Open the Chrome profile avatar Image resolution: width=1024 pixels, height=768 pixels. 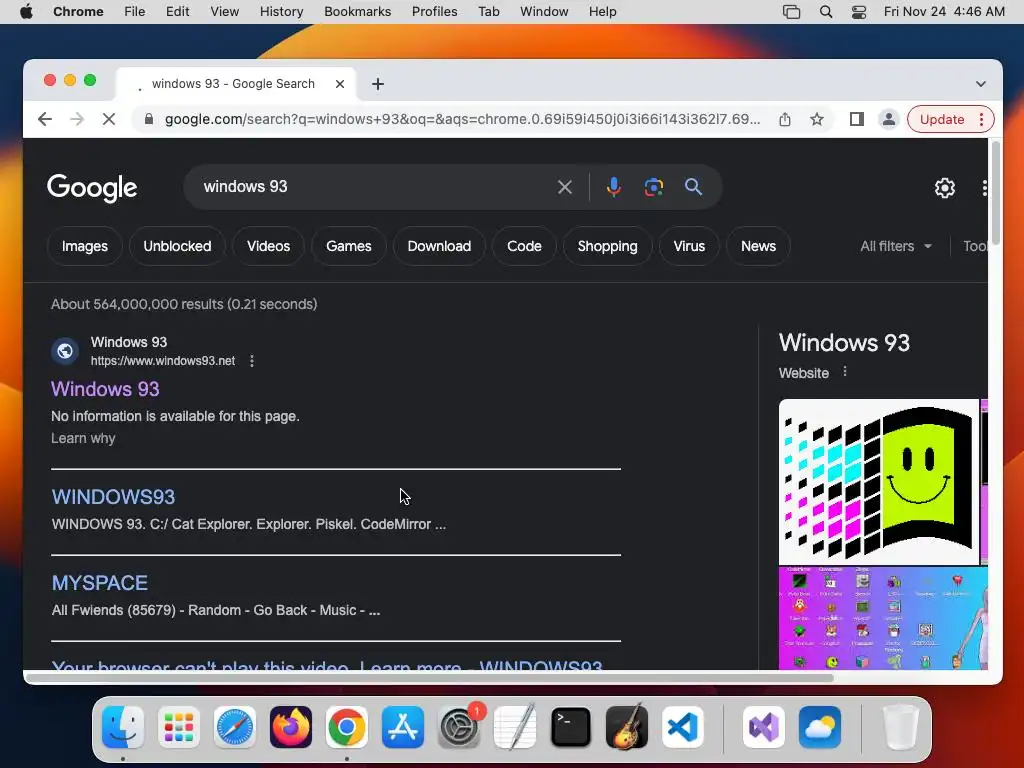pyautogui.click(x=889, y=120)
